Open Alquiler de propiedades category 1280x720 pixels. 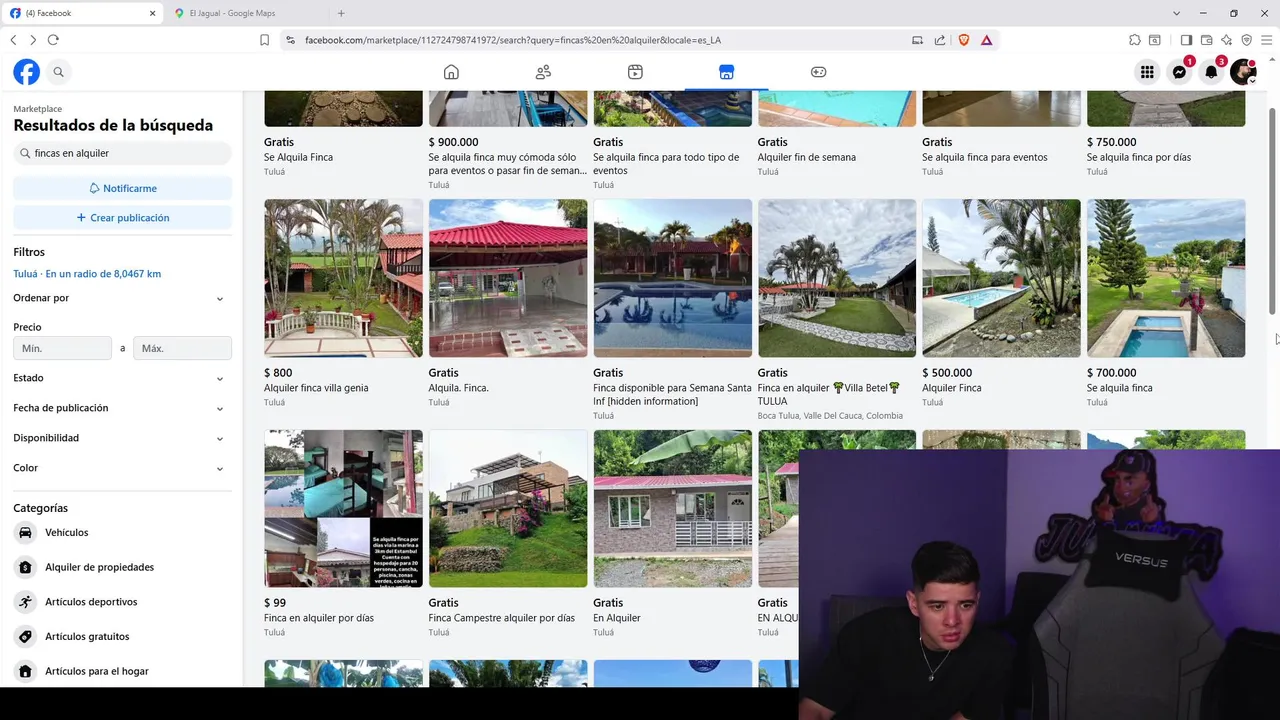[x=122, y=567]
